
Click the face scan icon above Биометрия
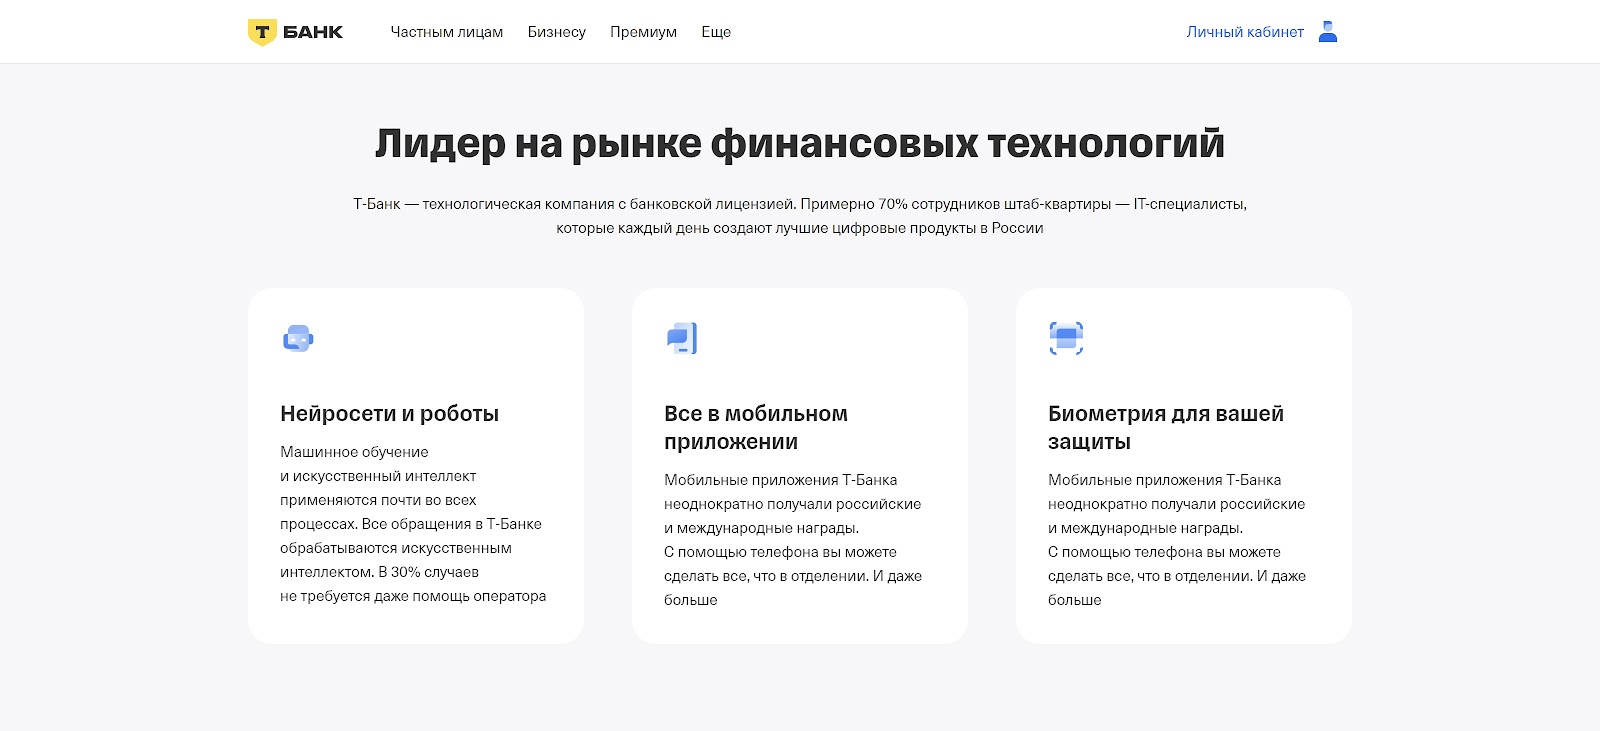[1066, 338]
